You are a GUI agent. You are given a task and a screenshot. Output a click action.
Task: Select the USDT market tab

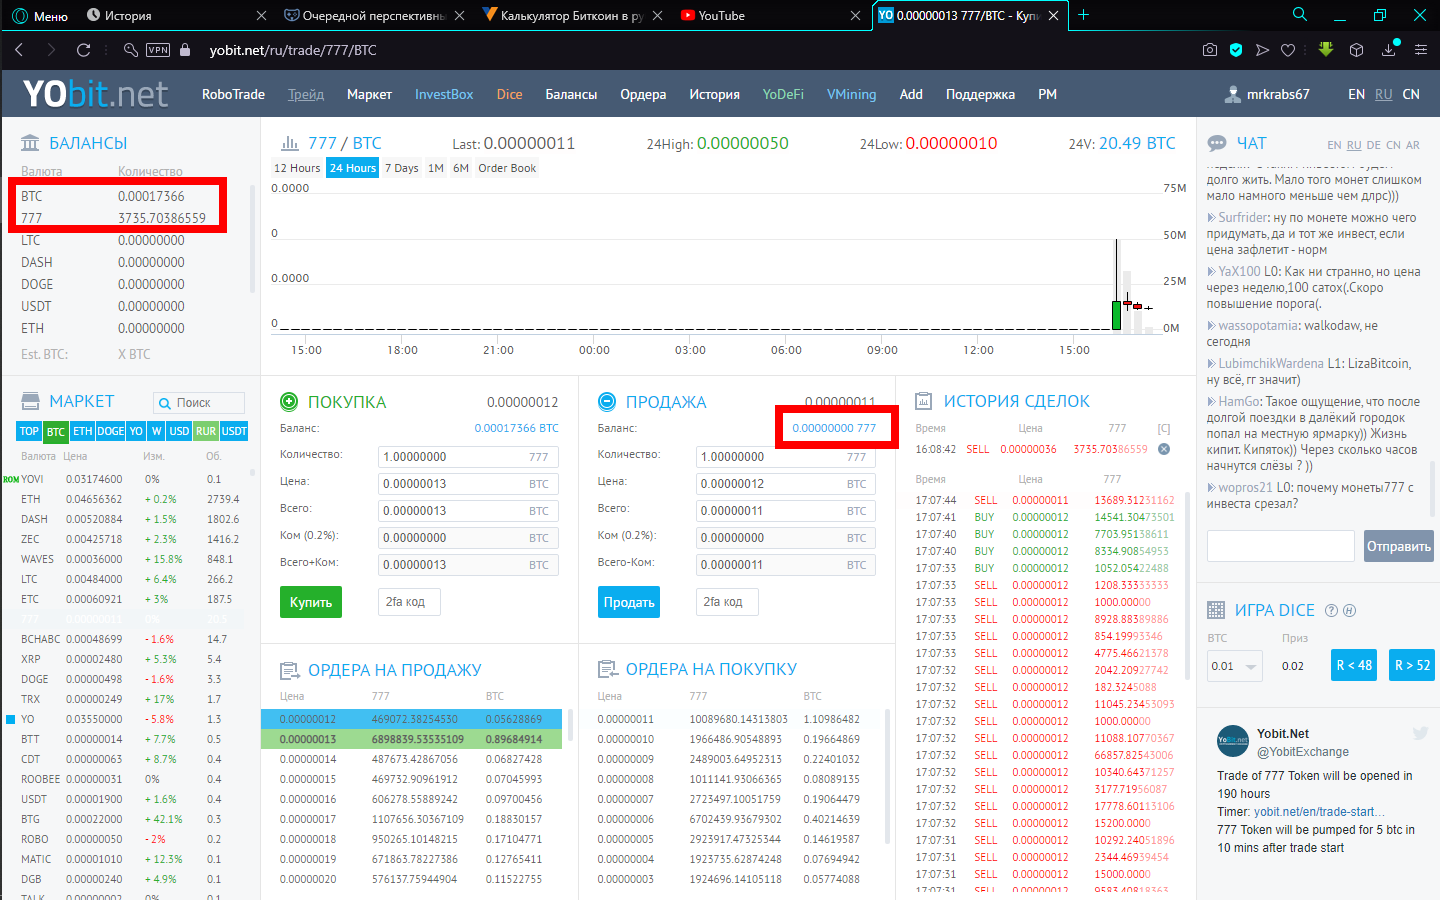click(234, 431)
